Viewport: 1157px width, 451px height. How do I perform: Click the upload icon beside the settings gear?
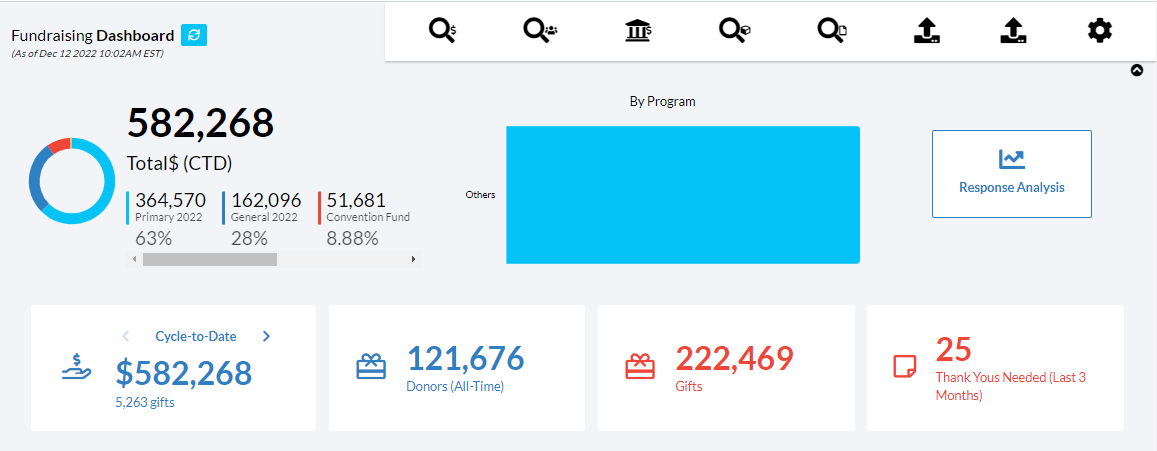(x=1013, y=31)
